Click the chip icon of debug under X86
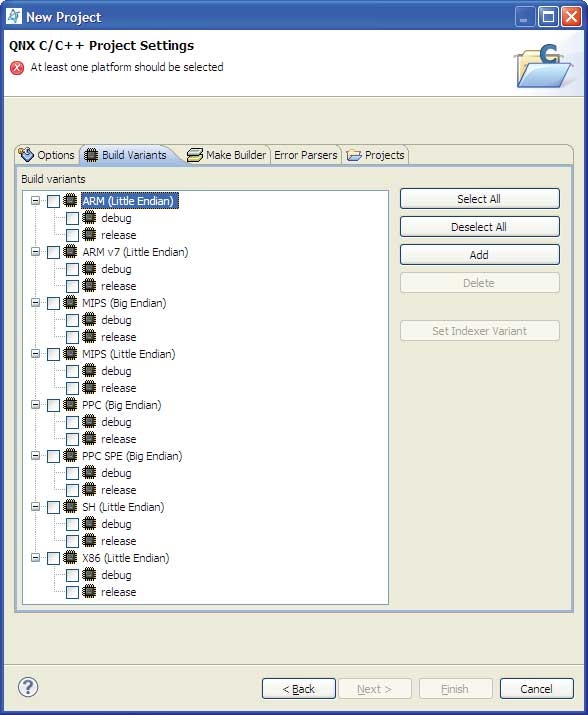Viewport: 588px width, 715px height. pyautogui.click(x=89, y=575)
